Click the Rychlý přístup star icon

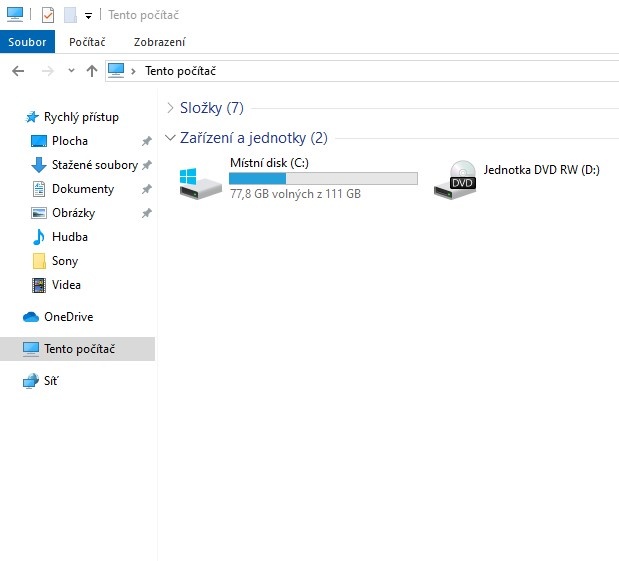[32, 117]
